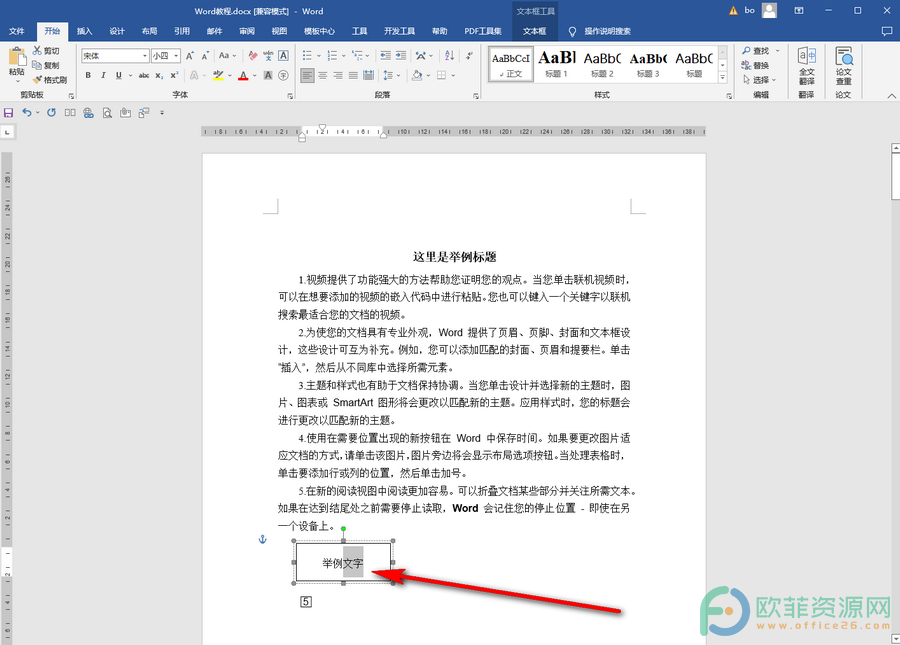Undo the last action
This screenshot has height=645, width=900.
click(26, 112)
